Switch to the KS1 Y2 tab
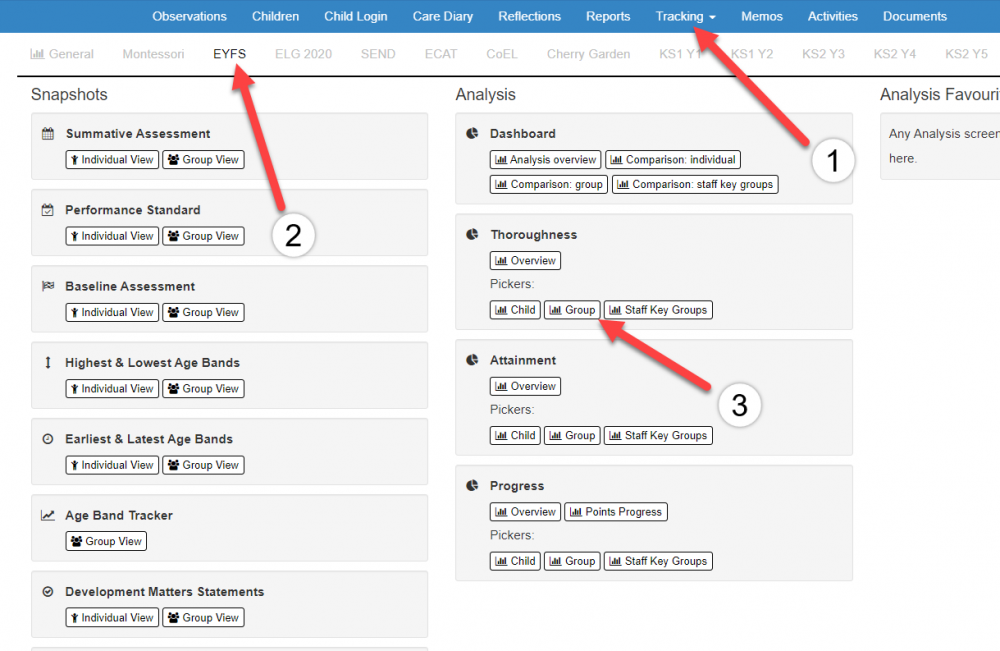Image resolution: width=1000 pixels, height=651 pixels. pyautogui.click(x=752, y=54)
